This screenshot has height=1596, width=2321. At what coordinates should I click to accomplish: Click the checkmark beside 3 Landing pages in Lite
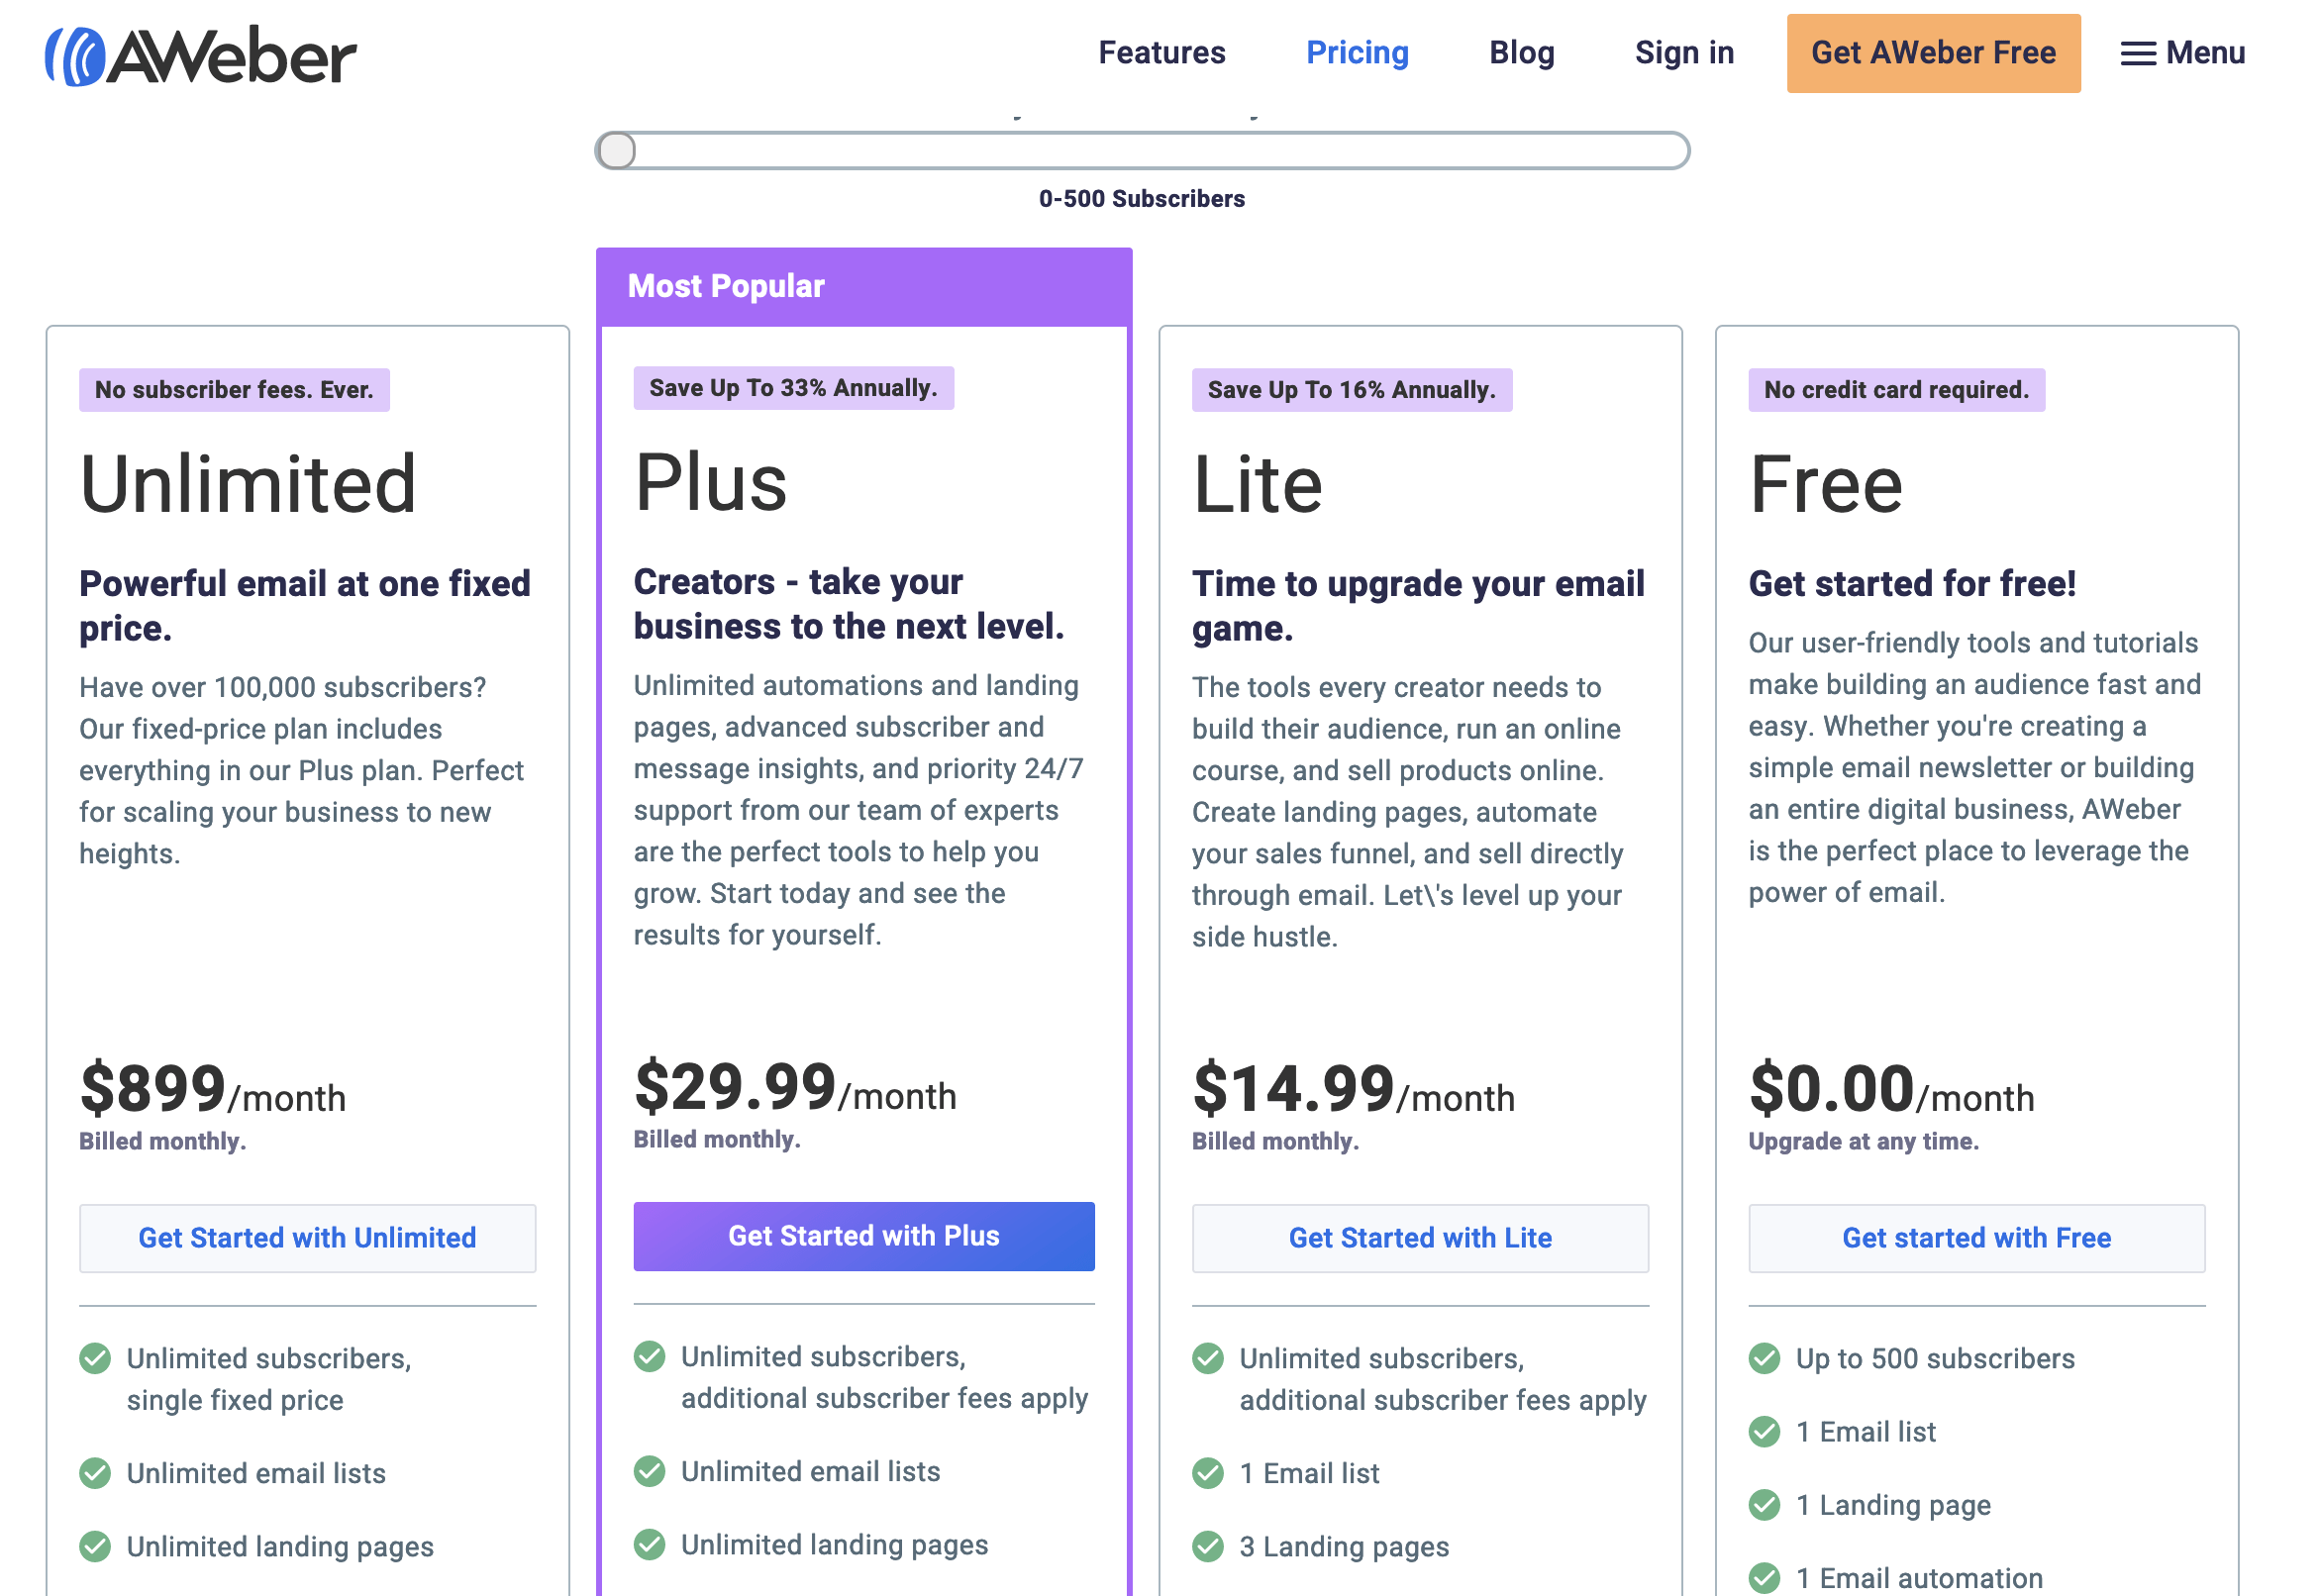pos(1208,1546)
